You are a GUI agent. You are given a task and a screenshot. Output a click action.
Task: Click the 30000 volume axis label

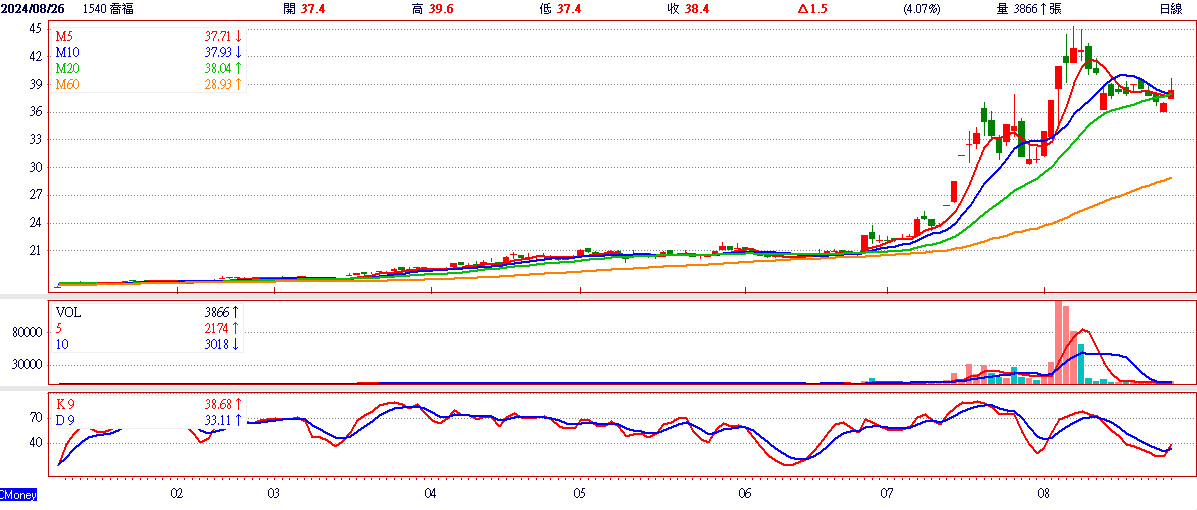28,365
